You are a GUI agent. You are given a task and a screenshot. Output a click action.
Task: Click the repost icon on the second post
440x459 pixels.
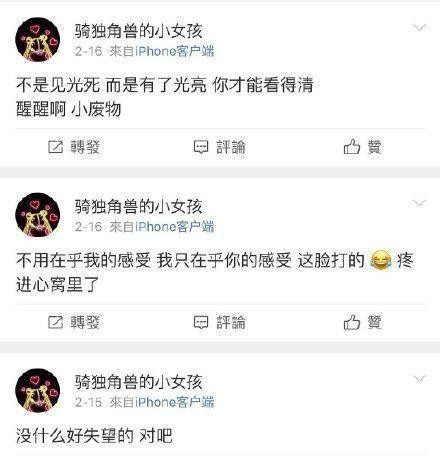[55, 322]
